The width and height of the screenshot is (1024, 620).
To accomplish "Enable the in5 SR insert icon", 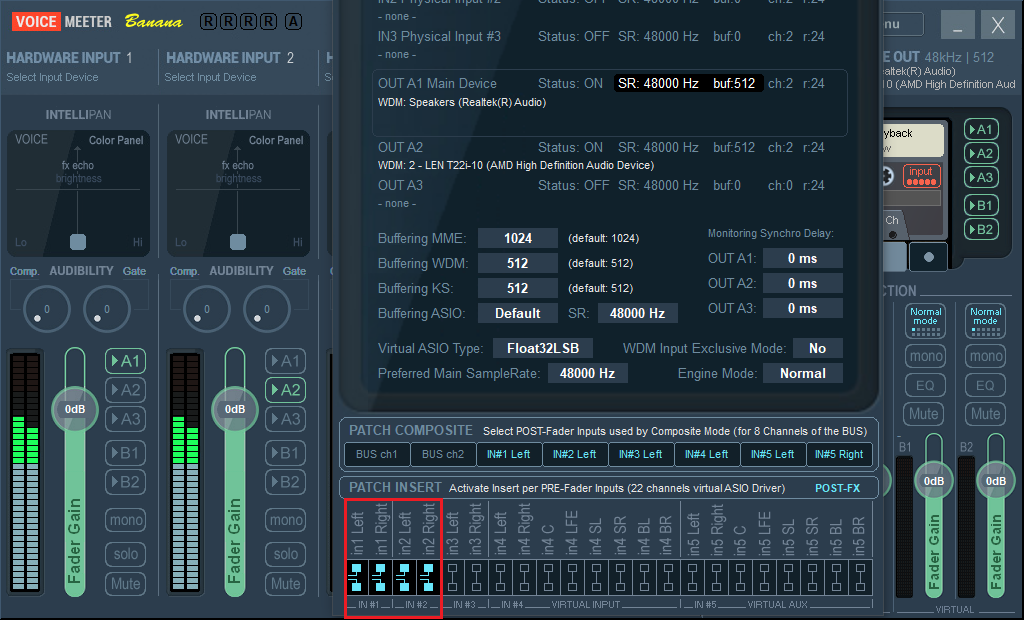I will pos(812,578).
